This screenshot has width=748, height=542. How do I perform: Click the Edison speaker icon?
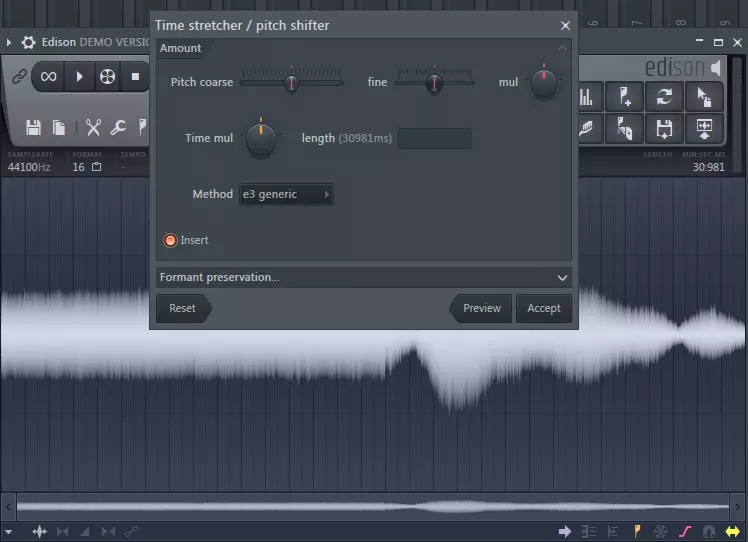pyautogui.click(x=716, y=68)
